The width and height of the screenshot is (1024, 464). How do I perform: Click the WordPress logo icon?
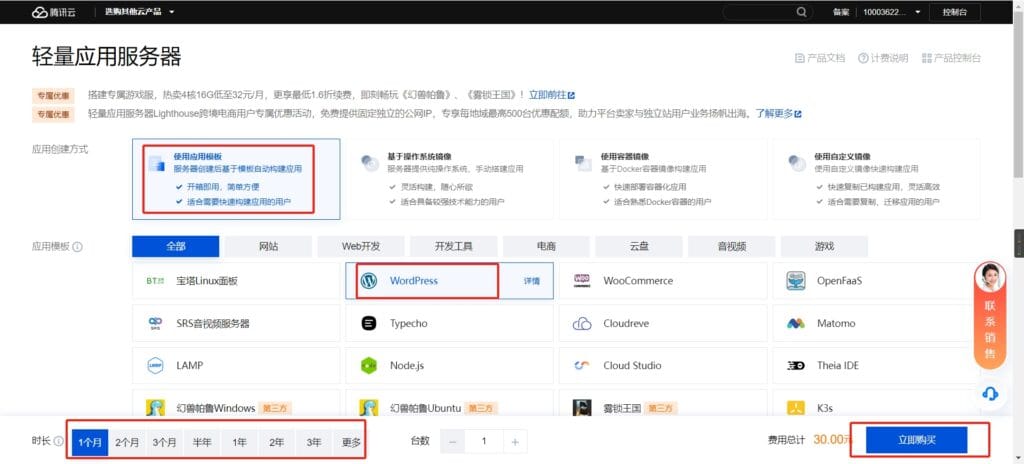tap(369, 281)
